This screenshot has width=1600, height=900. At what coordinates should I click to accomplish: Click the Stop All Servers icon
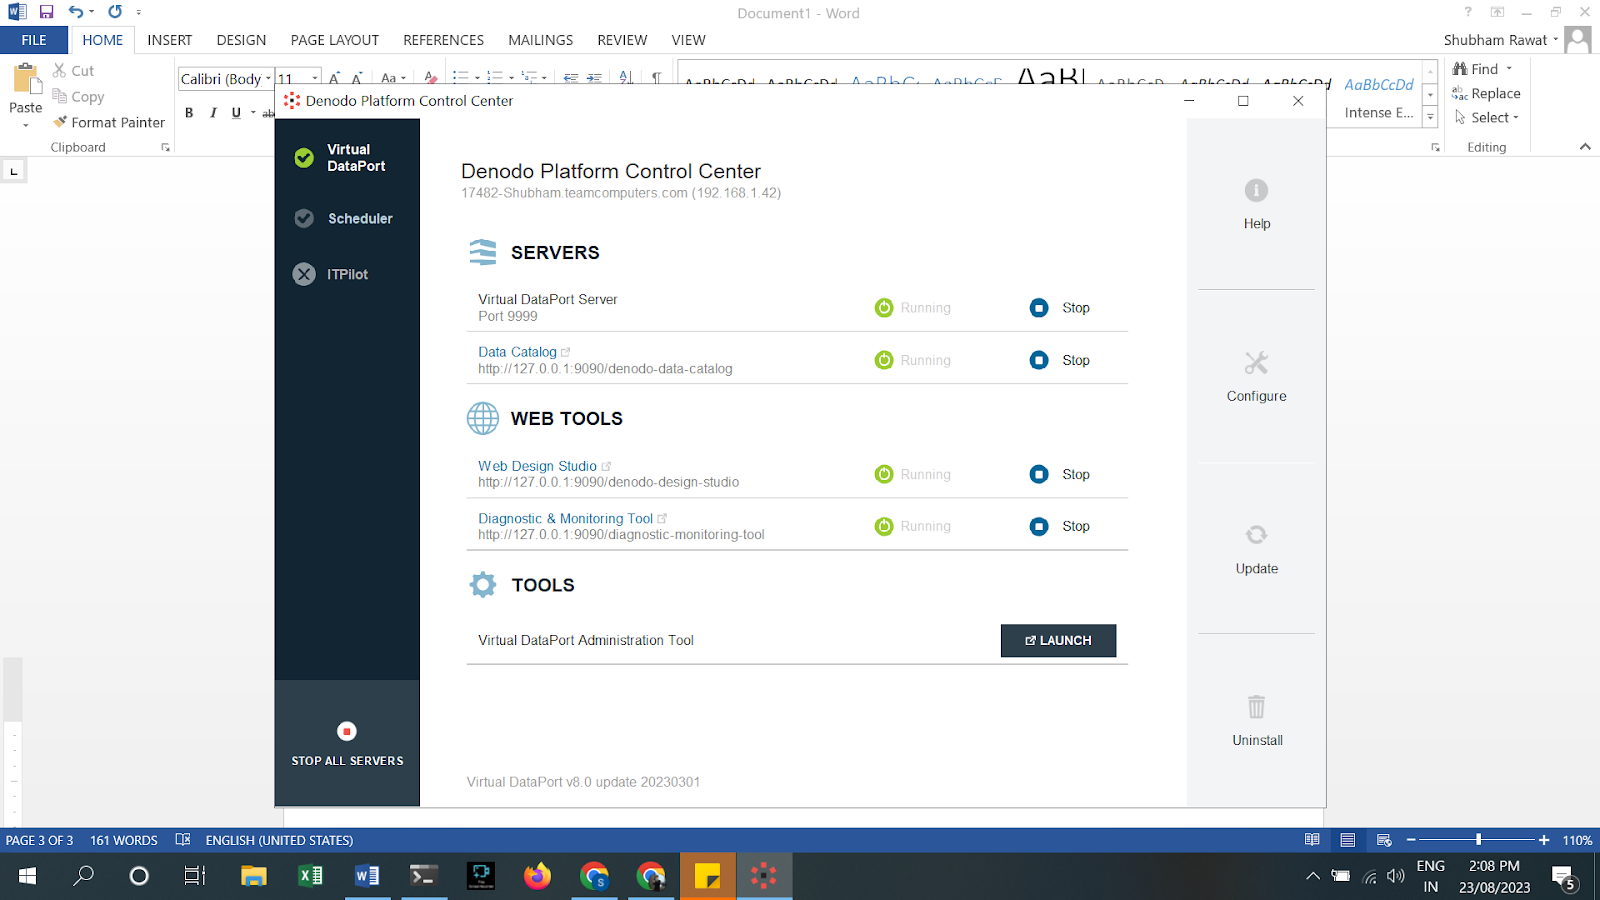347,731
